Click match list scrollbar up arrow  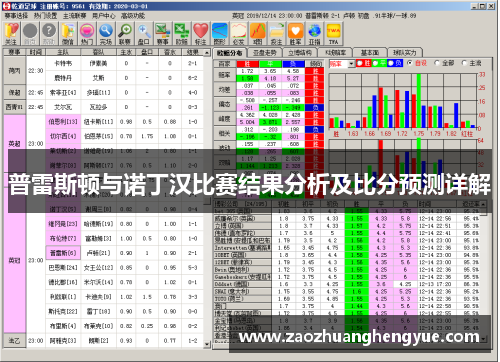(207, 53)
